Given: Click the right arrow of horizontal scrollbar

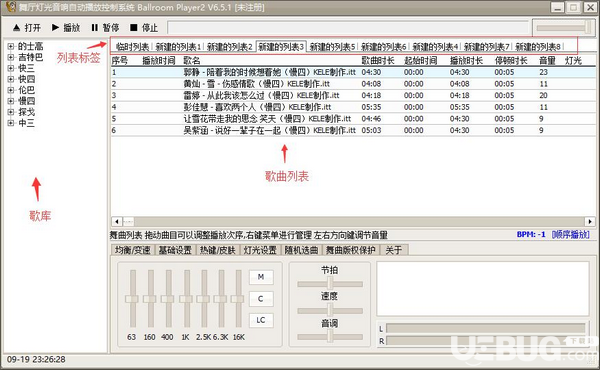Looking at the screenshot, I should pyautogui.click(x=590, y=221).
